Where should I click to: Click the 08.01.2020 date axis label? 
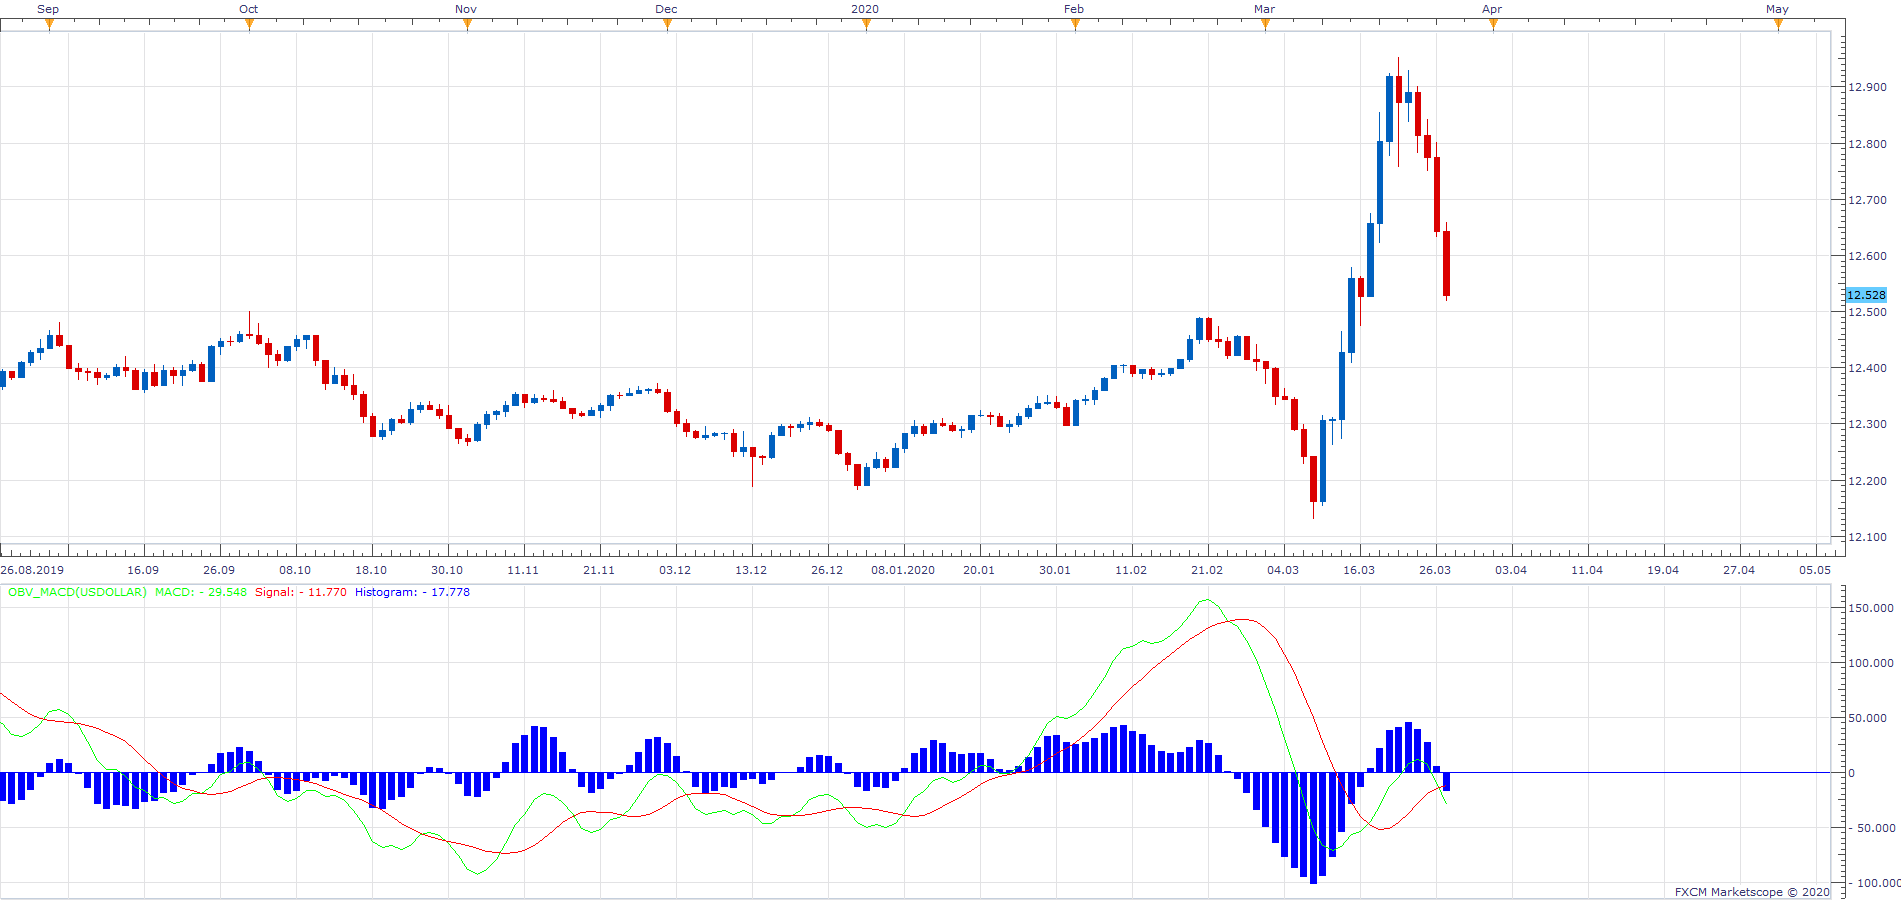click(903, 570)
